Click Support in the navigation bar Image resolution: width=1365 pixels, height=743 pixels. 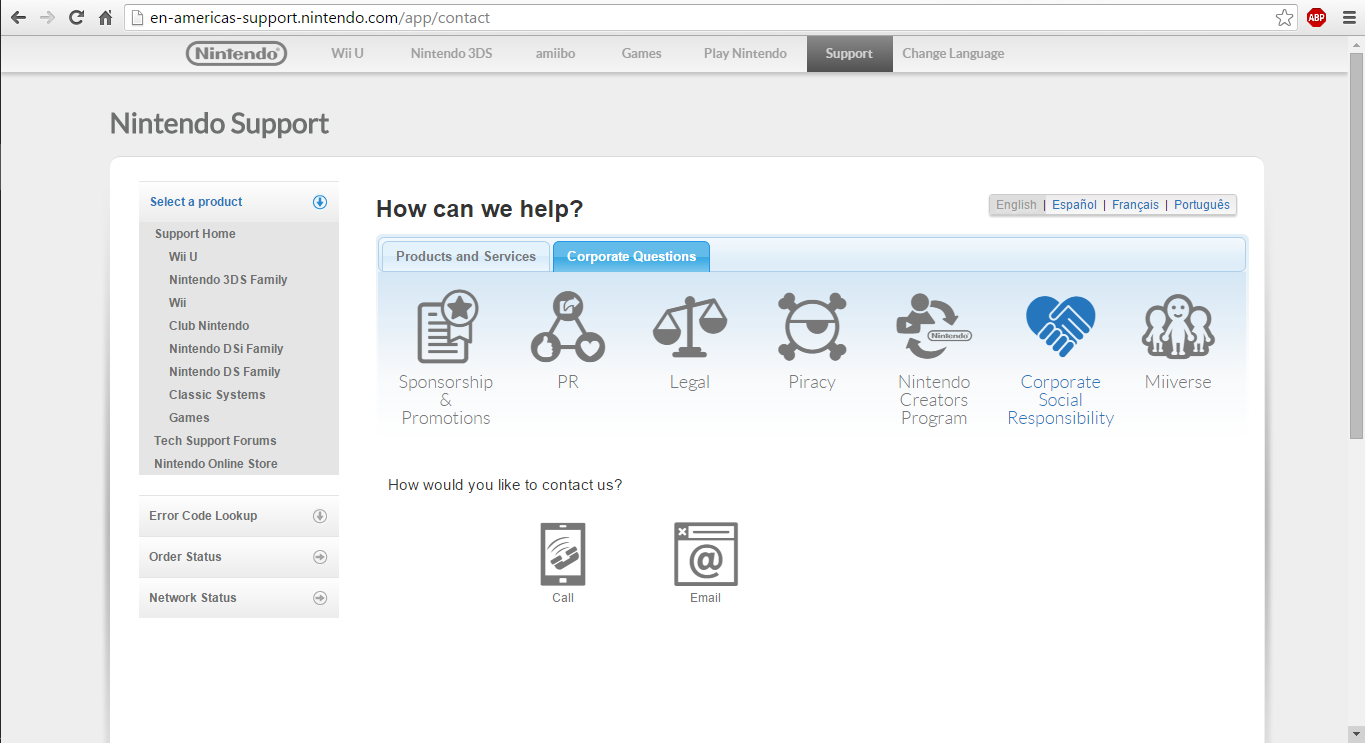pos(849,54)
